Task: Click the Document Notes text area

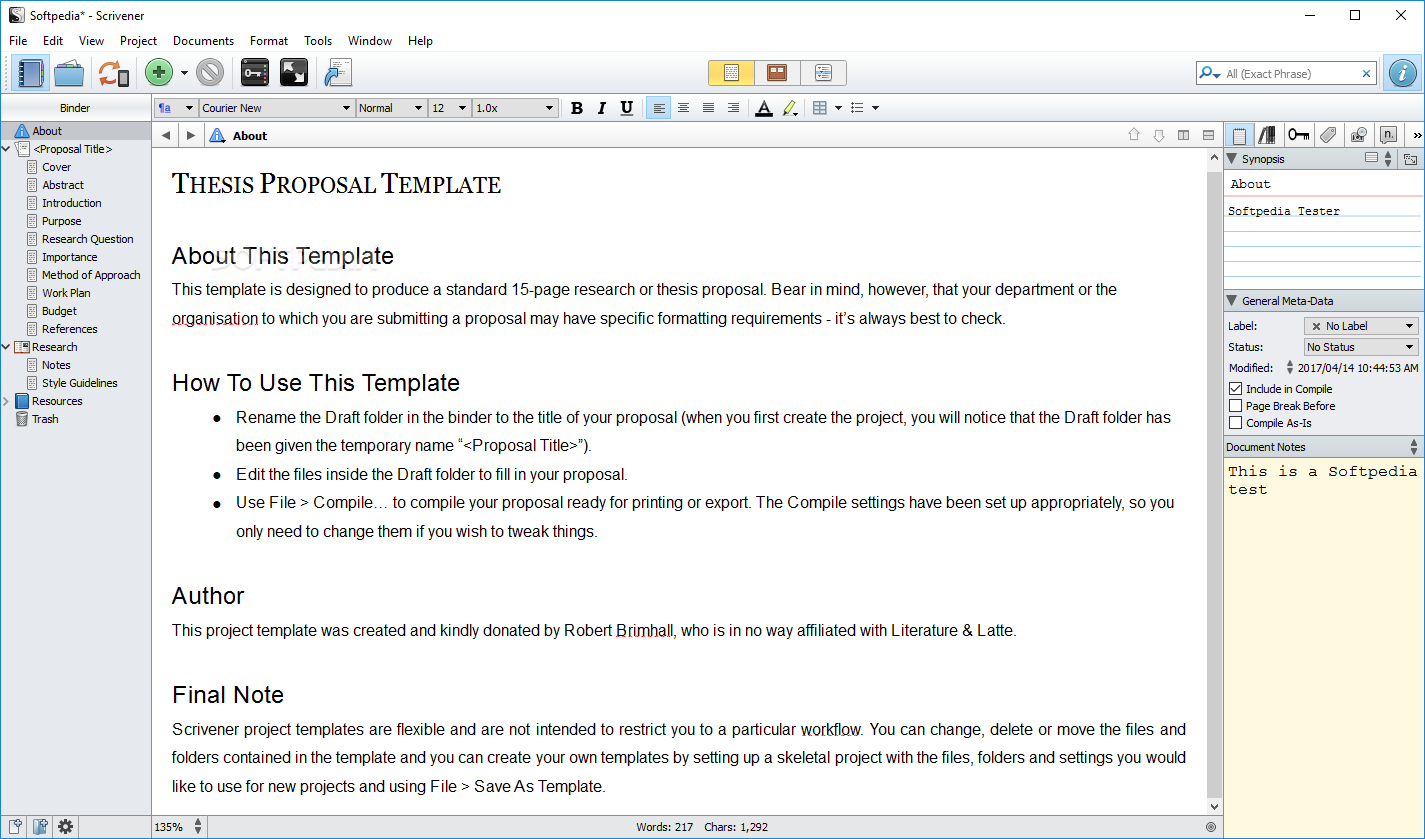Action: tap(1323, 647)
